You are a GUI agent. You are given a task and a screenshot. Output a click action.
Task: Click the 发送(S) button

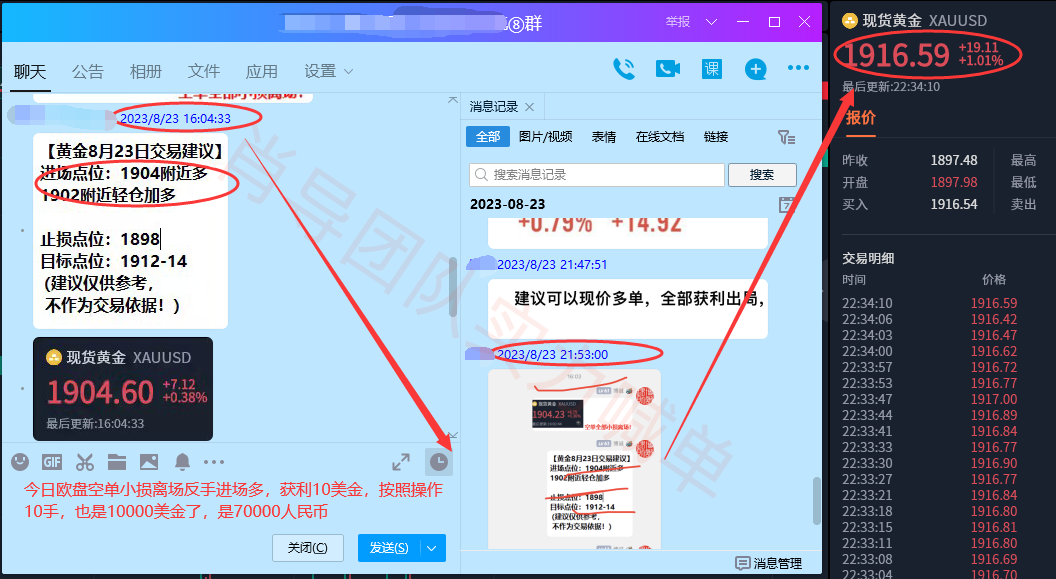coord(389,548)
